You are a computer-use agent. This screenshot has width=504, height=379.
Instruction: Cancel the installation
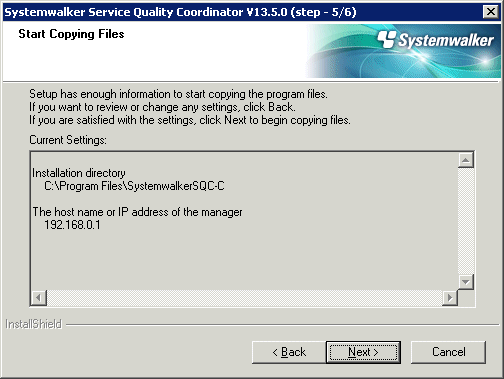tap(448, 352)
